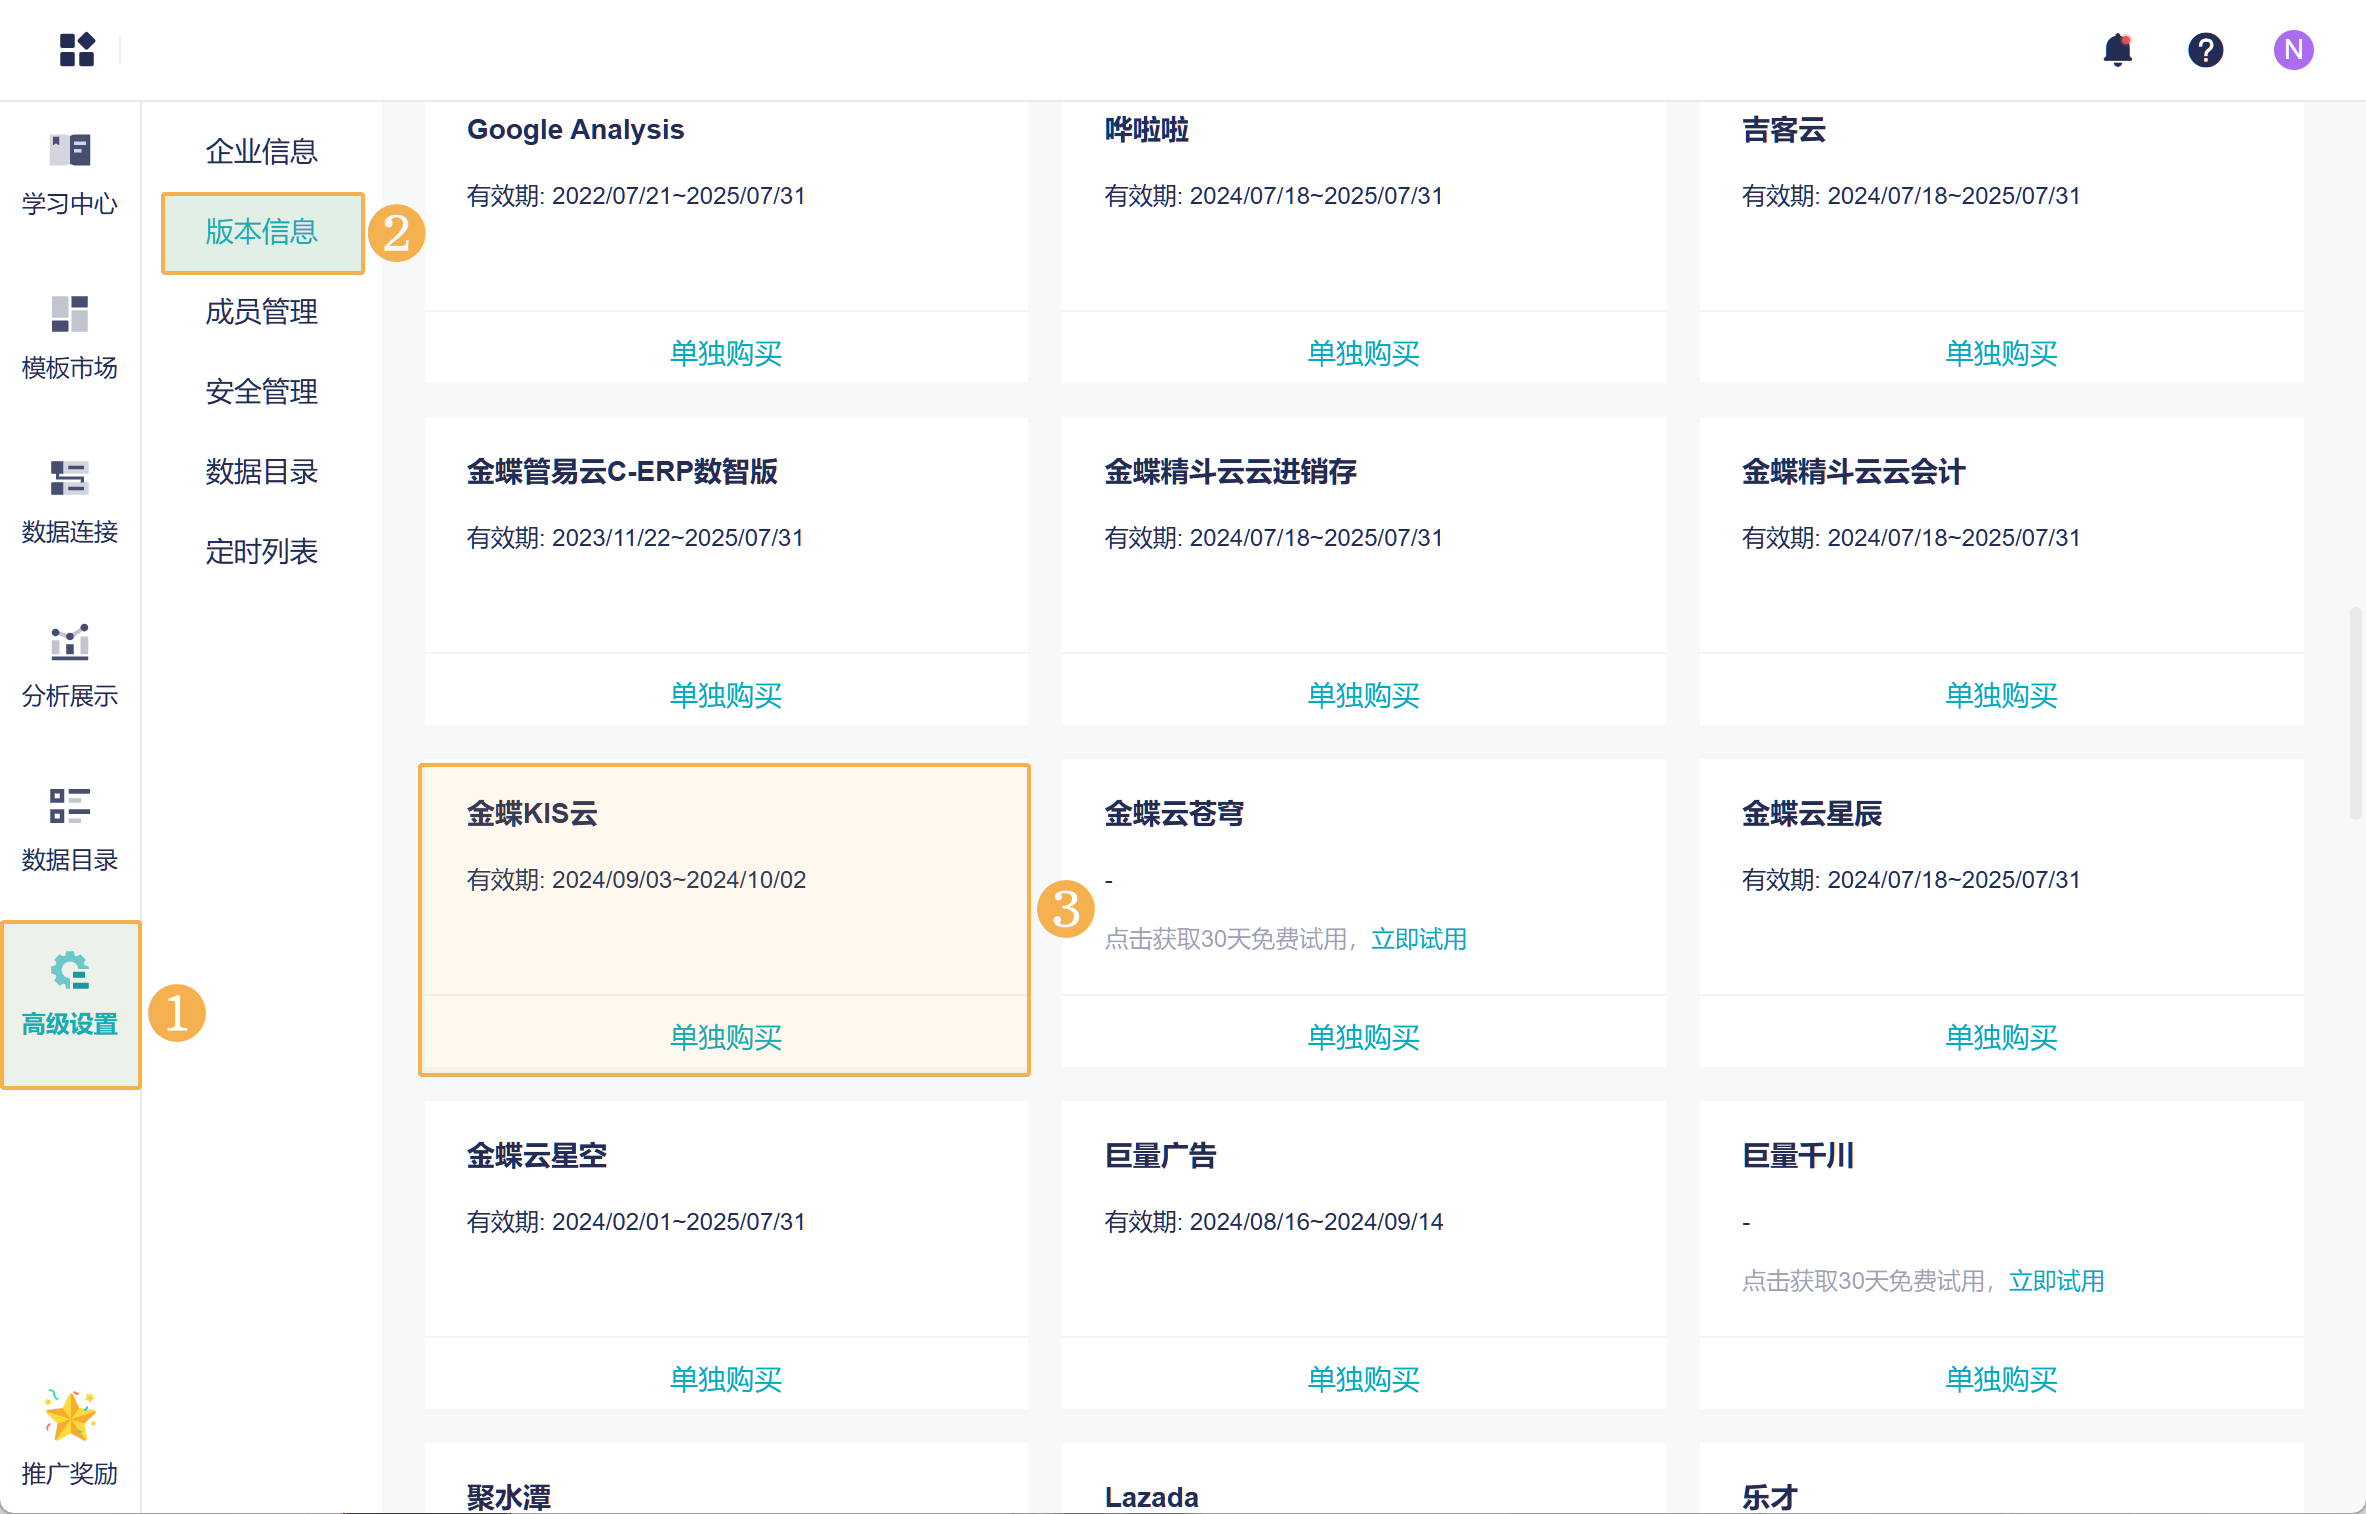Screen dimensions: 2366x1514
Task: Open 成员管理 menu item
Action: click(261, 311)
